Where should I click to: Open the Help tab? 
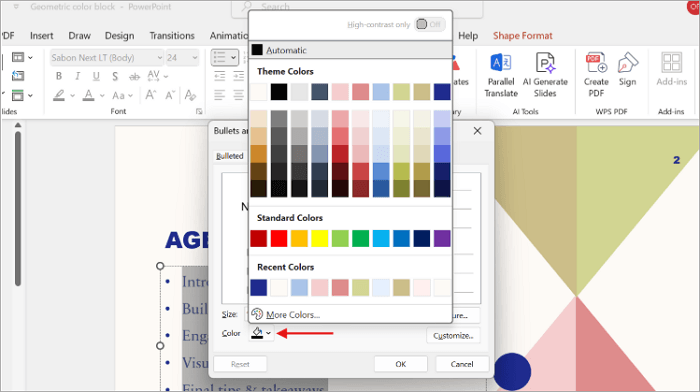468,36
